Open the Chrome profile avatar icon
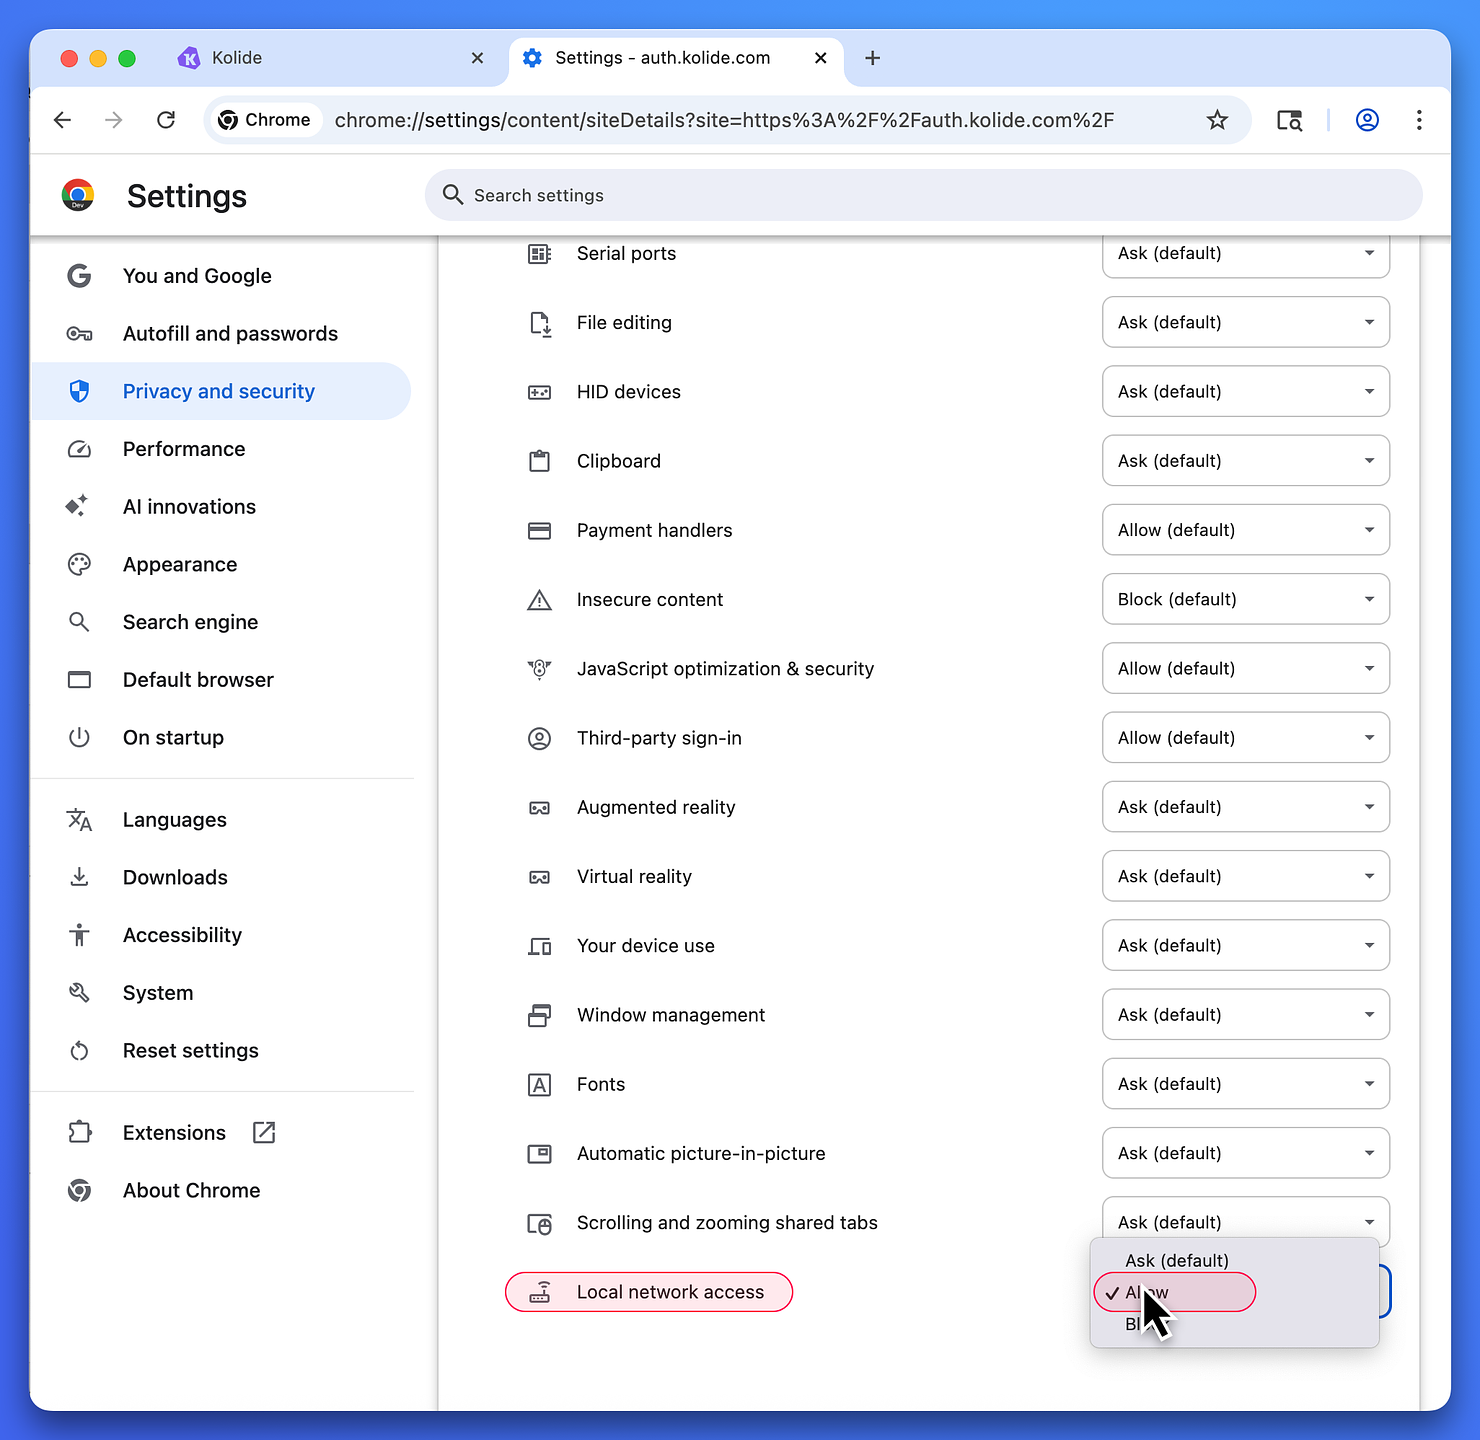The image size is (1480, 1440). point(1367,120)
